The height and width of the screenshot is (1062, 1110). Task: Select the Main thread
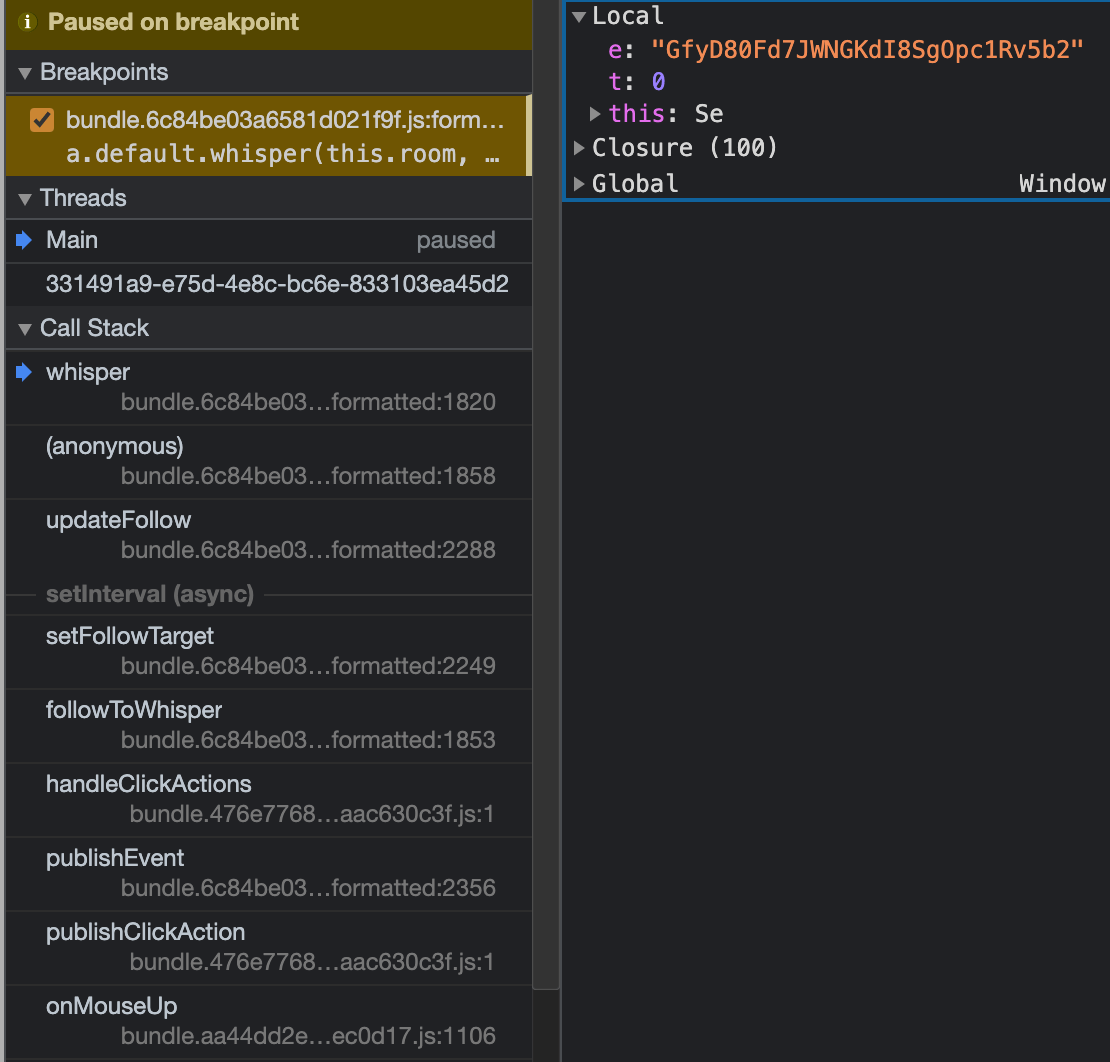tap(72, 241)
